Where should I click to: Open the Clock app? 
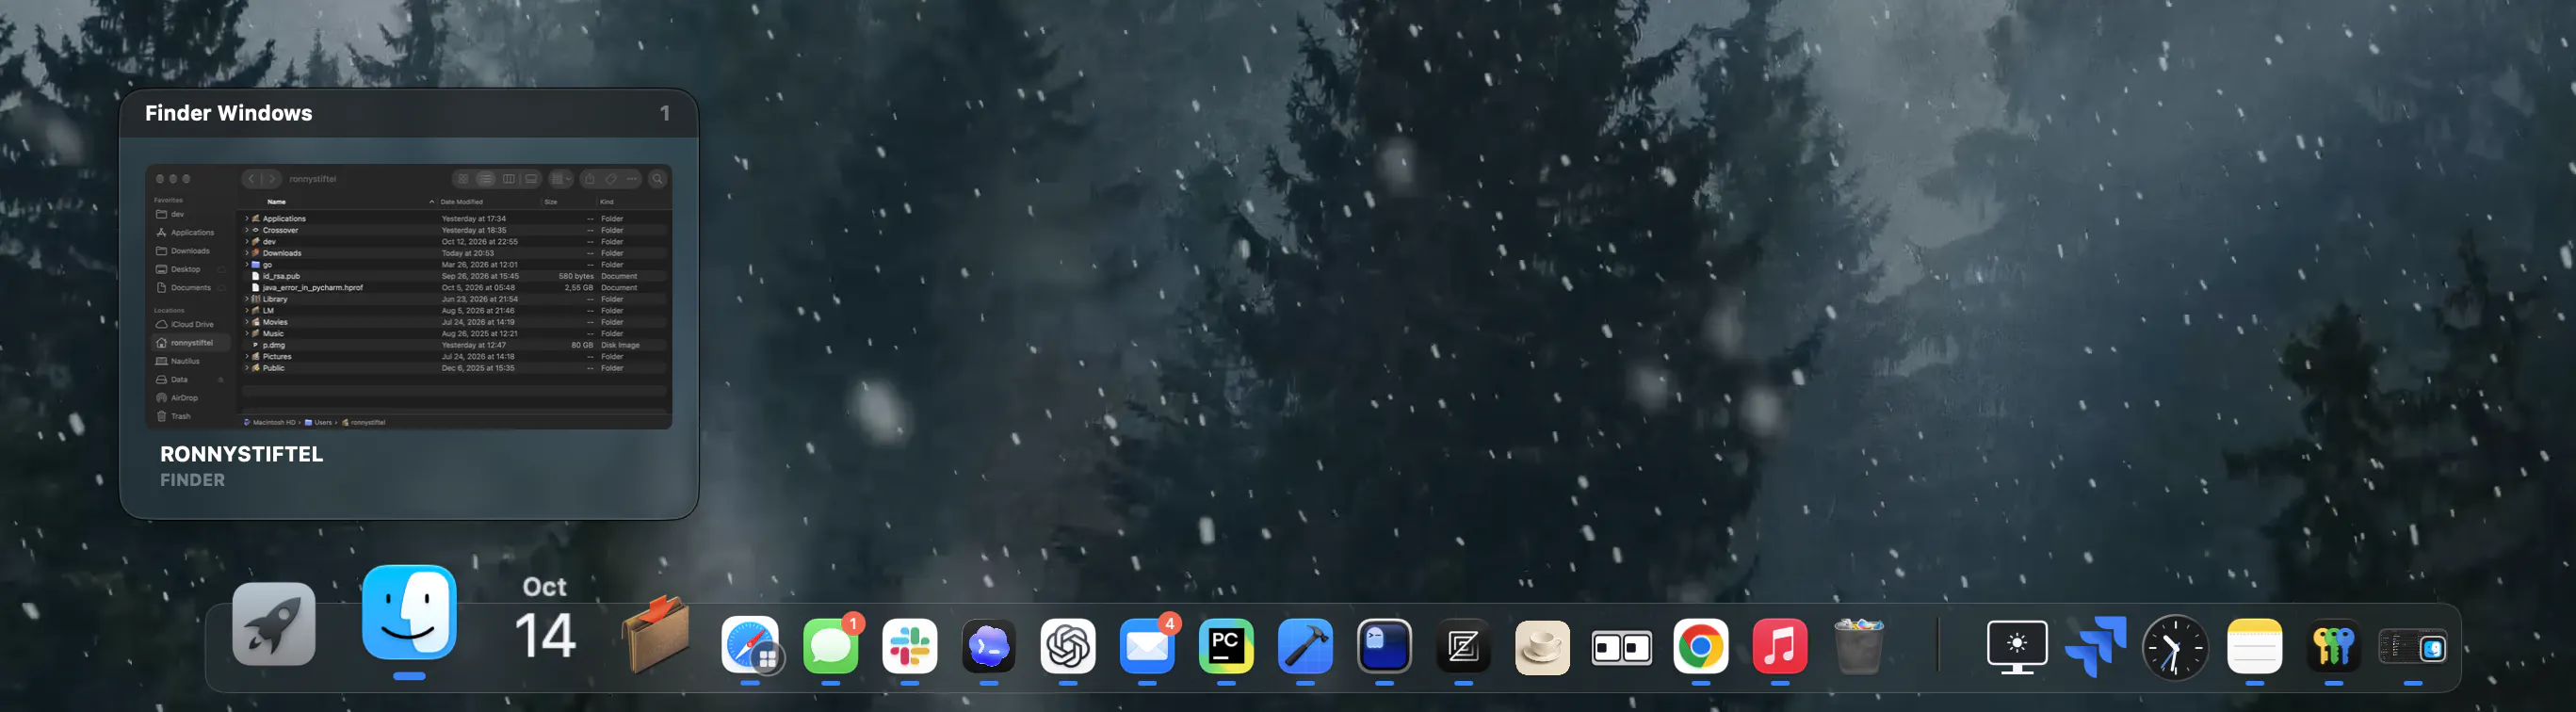2175,648
